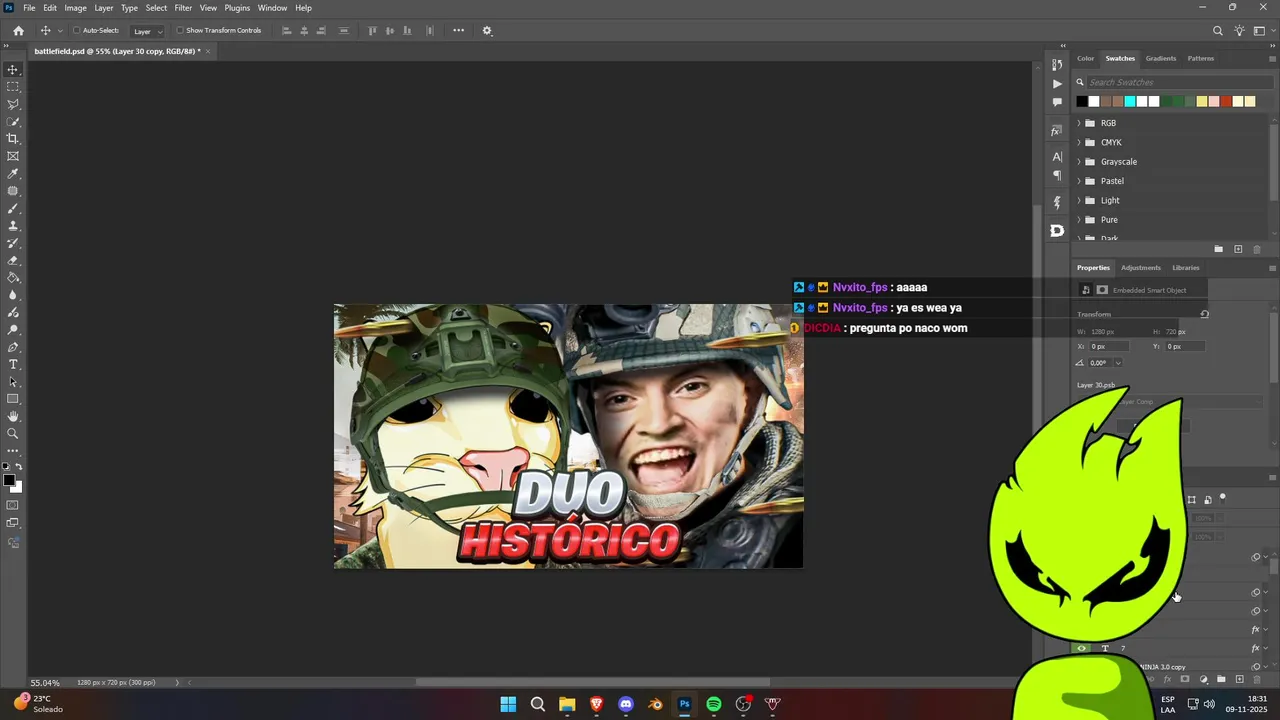
Task: Select the Paint Bucket tool
Action: [13, 278]
